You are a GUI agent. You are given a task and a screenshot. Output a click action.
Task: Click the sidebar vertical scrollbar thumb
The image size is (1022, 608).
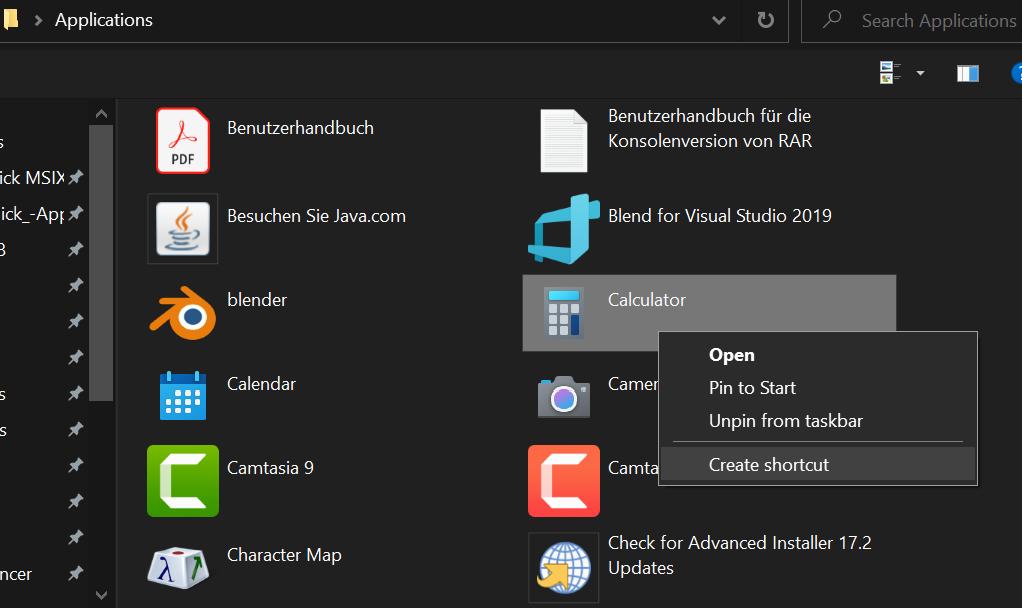click(101, 263)
